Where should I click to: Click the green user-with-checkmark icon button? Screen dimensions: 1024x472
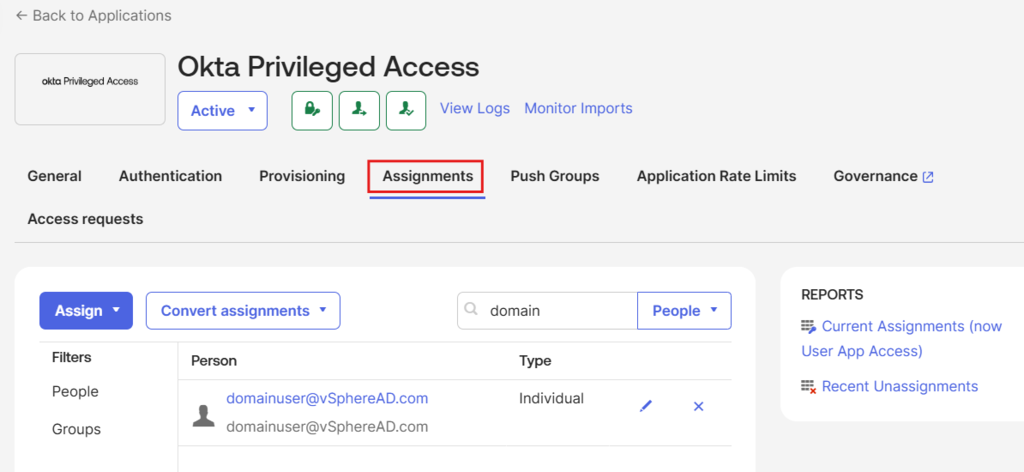pos(406,111)
